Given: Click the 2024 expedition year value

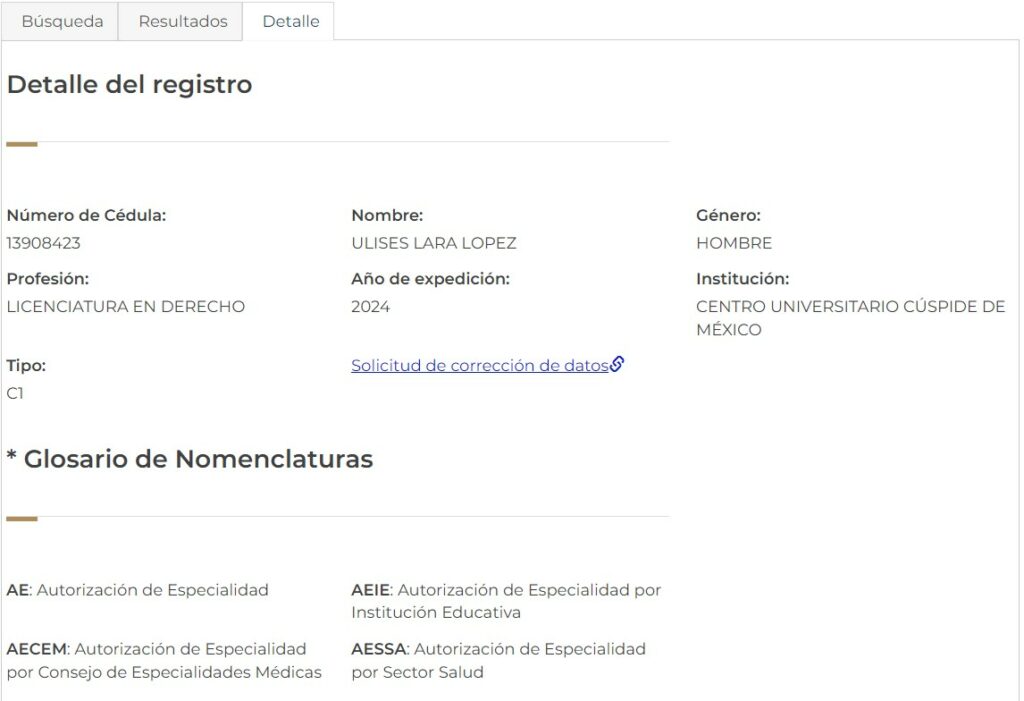Looking at the screenshot, I should [x=371, y=307].
